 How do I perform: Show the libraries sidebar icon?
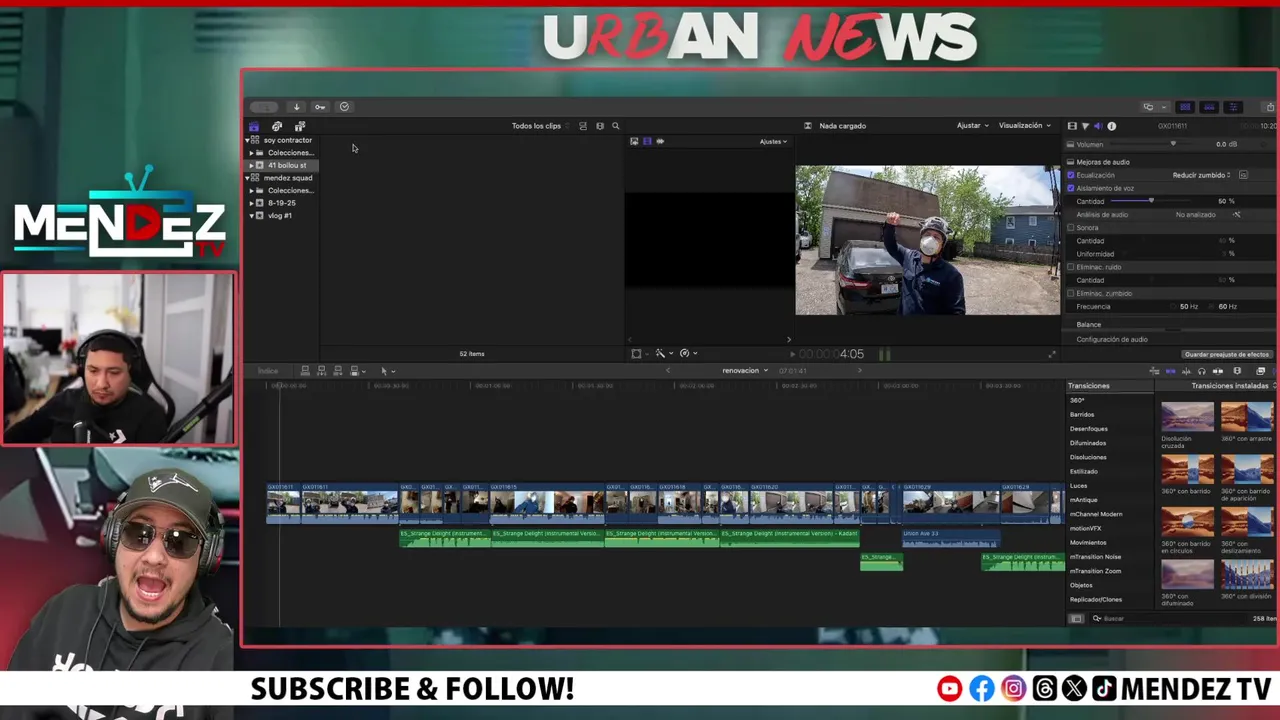tap(254, 126)
